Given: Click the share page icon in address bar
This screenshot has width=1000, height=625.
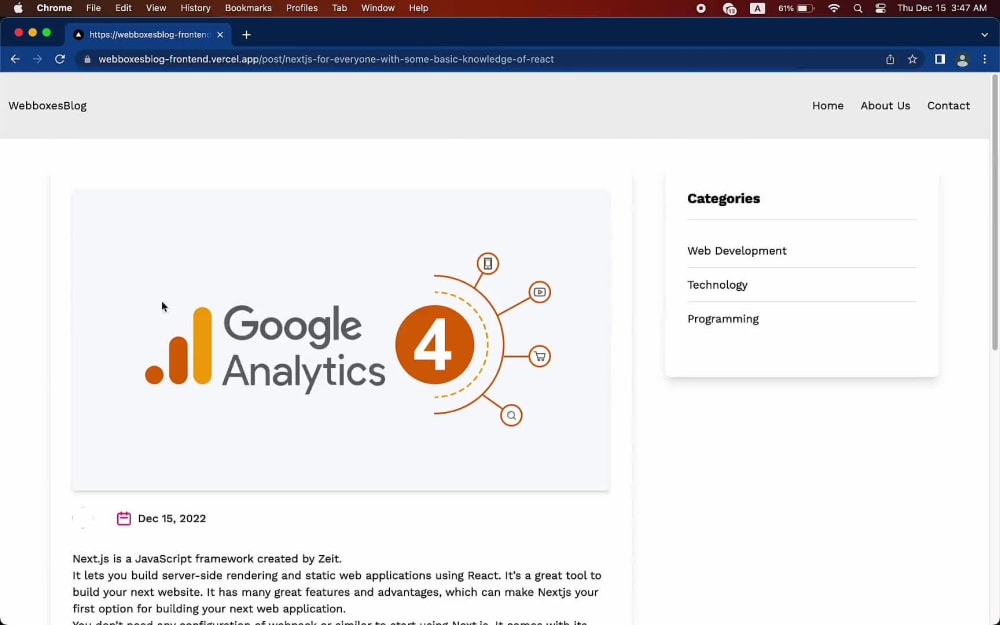Looking at the screenshot, I should click(890, 59).
